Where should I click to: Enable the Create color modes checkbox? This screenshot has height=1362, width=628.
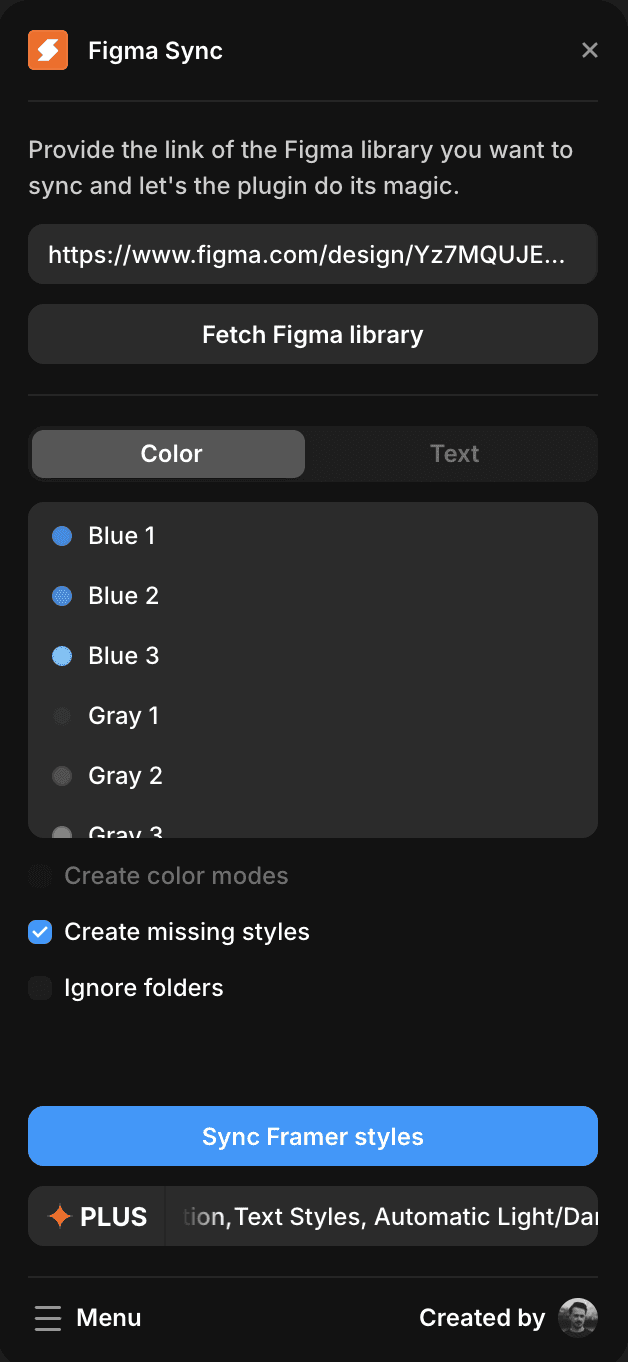coord(40,875)
